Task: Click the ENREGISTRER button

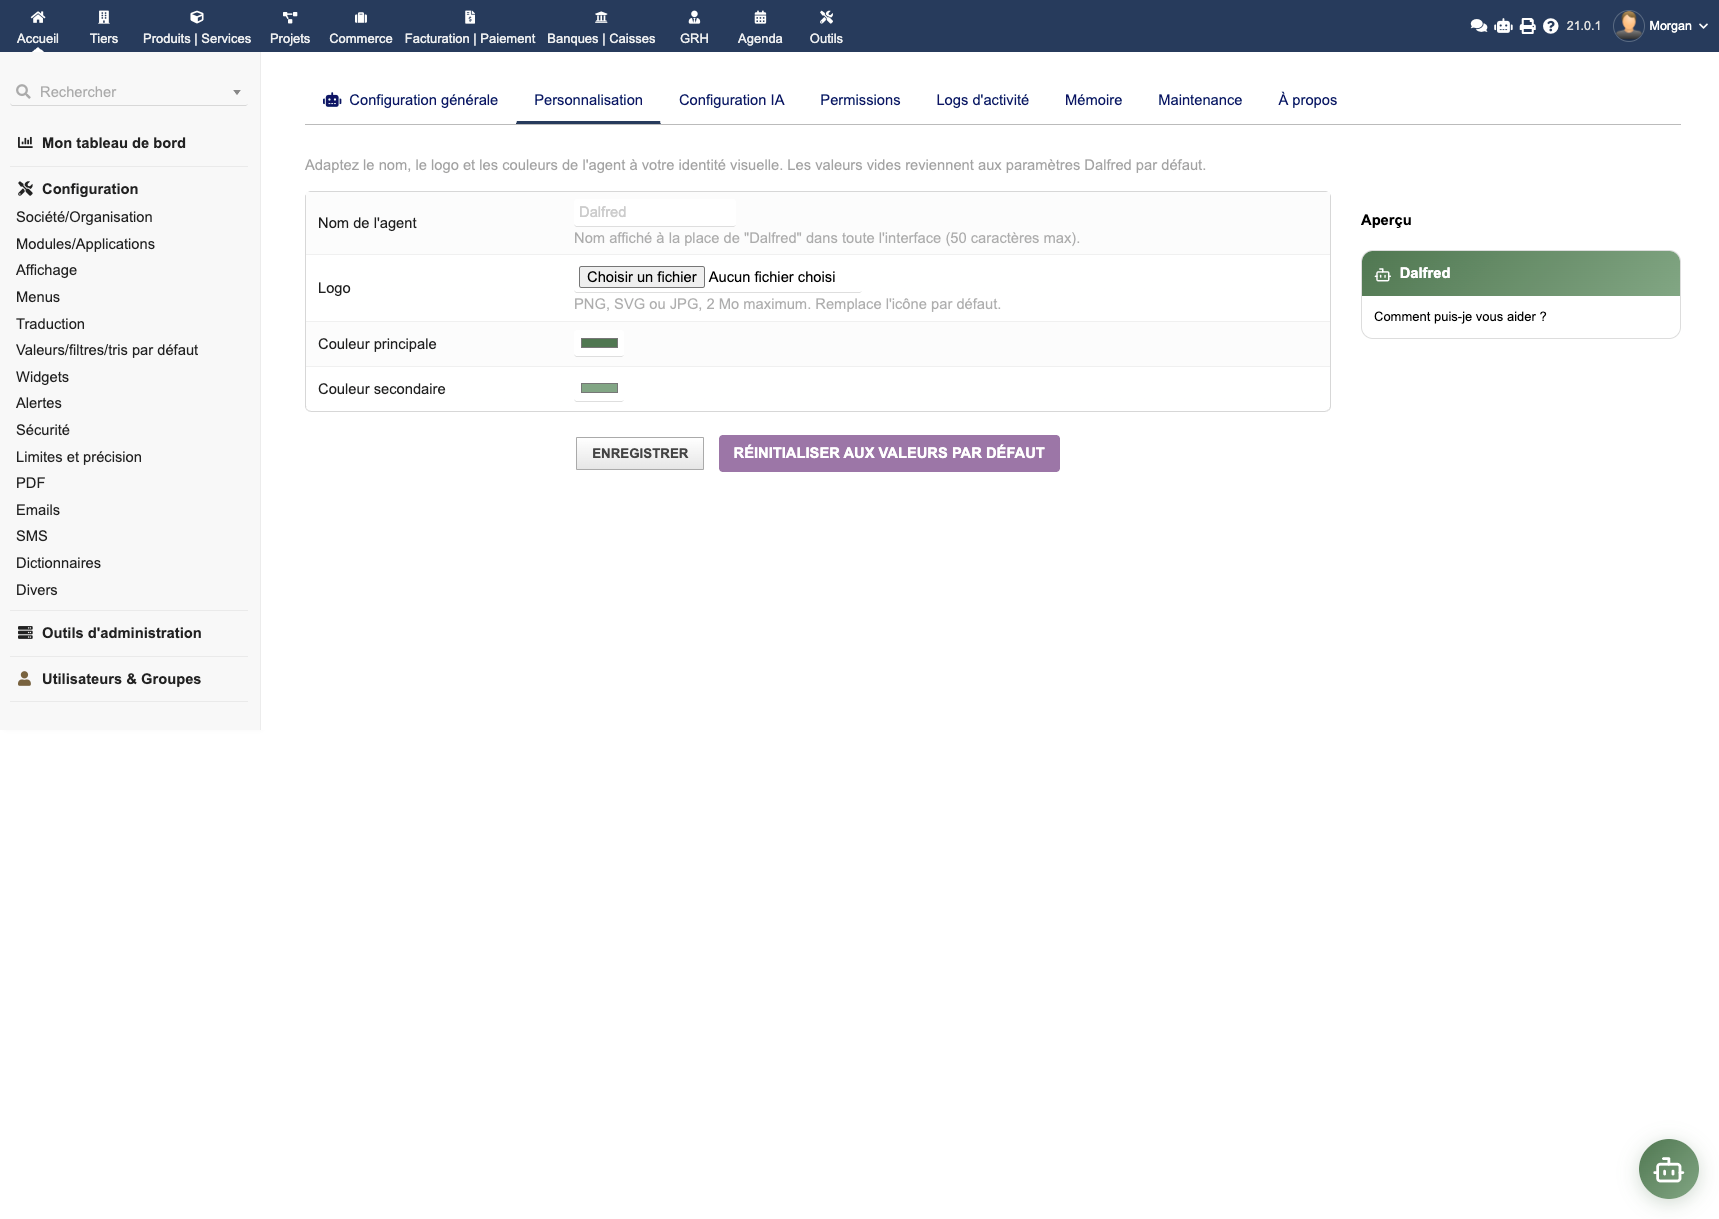Action: (x=640, y=453)
